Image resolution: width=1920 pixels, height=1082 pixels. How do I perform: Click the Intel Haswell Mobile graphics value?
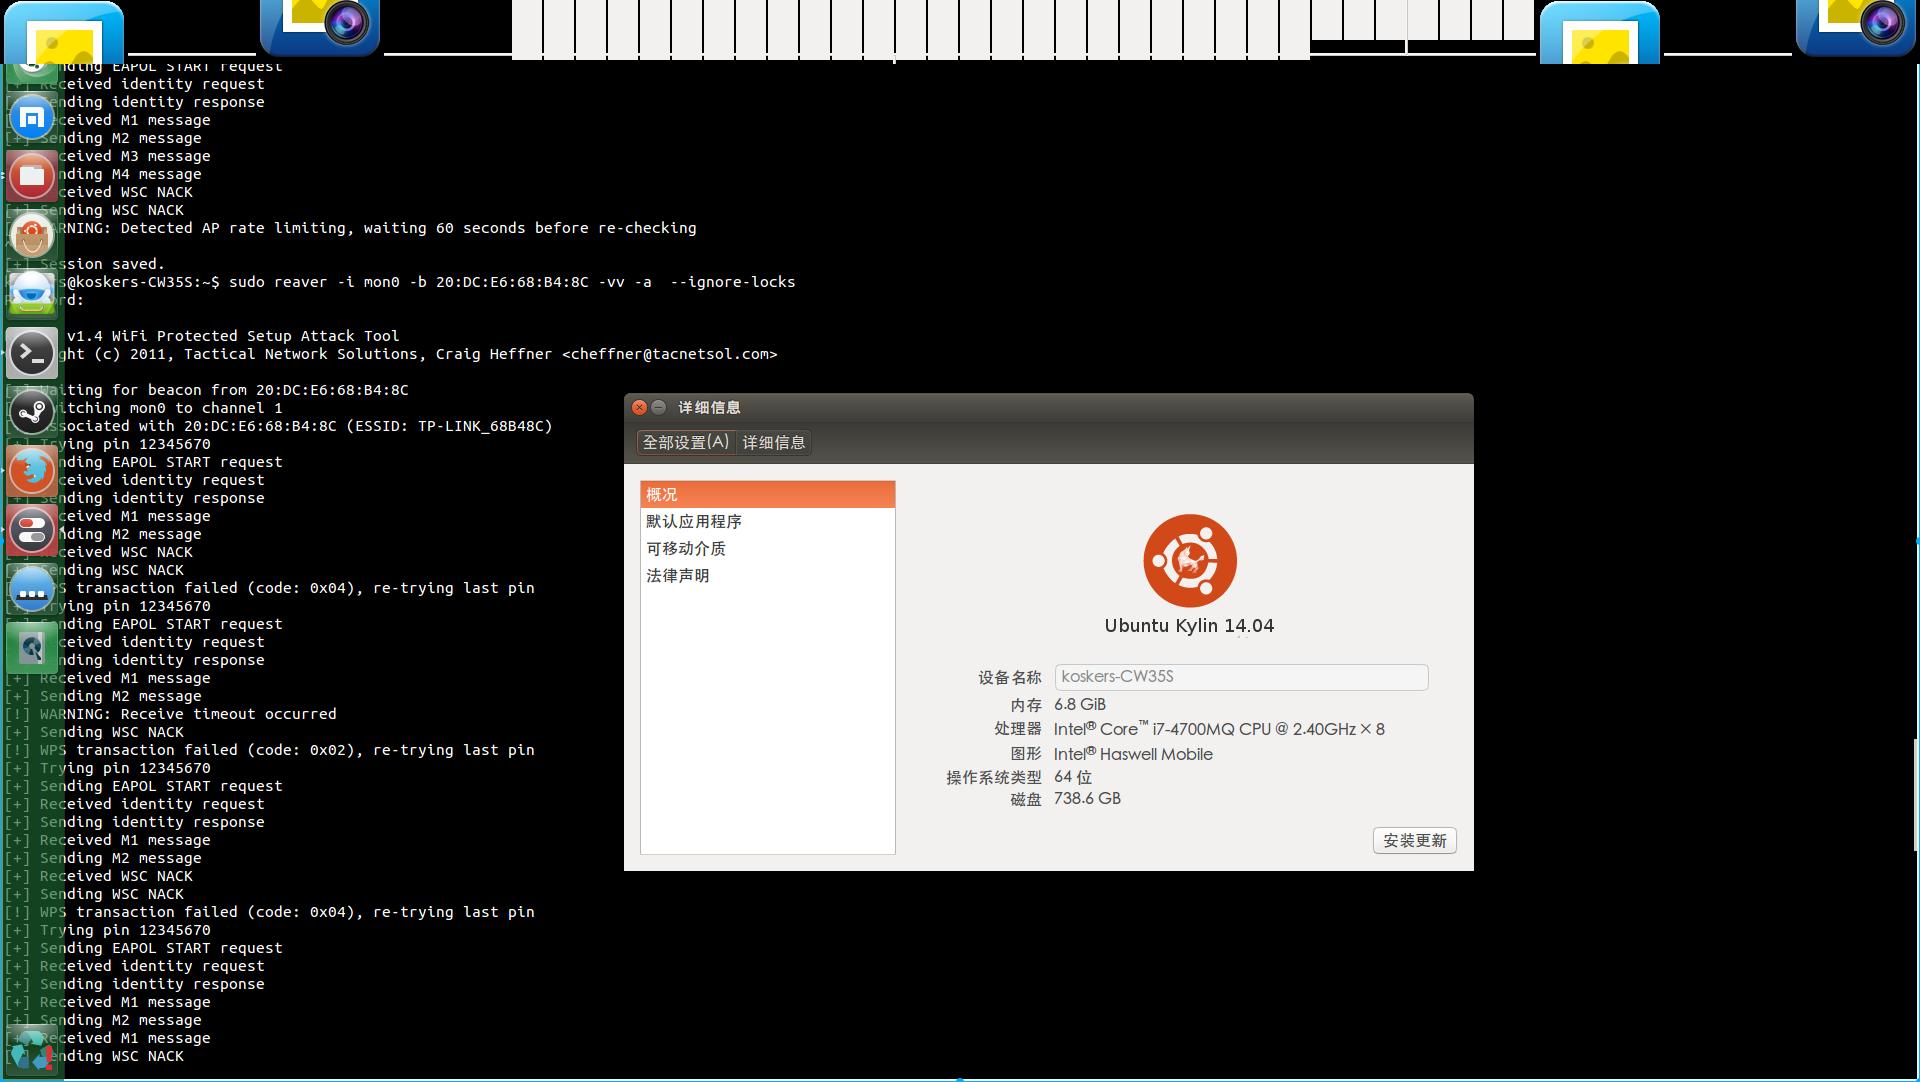[x=1133, y=754]
